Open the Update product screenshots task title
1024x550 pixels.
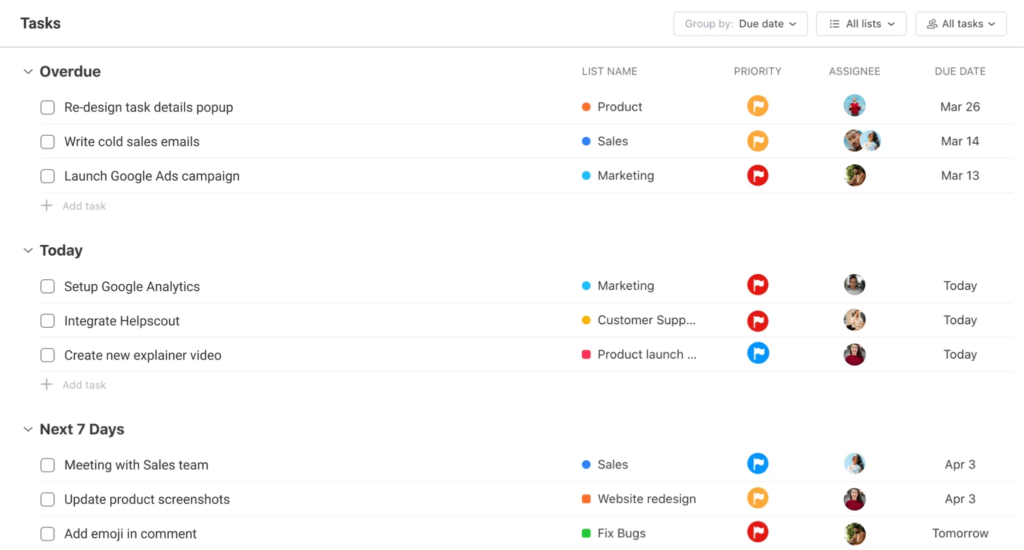[x=147, y=499]
